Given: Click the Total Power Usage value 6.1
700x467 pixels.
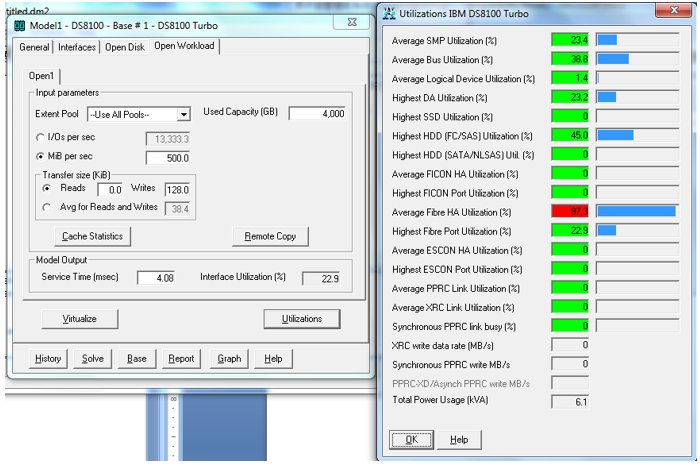Looking at the screenshot, I should pos(570,402).
